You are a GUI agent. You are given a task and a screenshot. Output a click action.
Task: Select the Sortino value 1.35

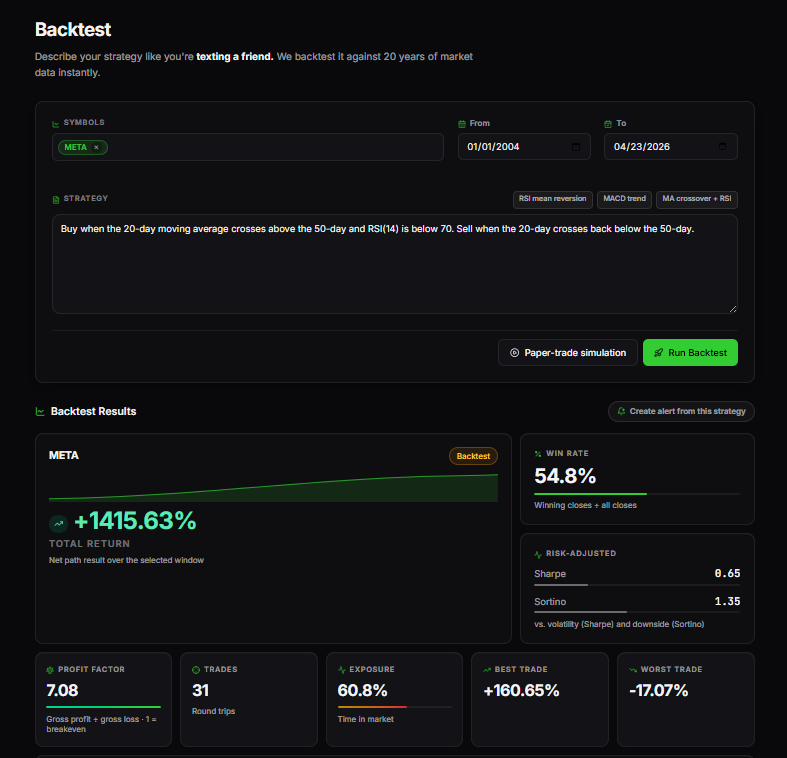coord(727,601)
